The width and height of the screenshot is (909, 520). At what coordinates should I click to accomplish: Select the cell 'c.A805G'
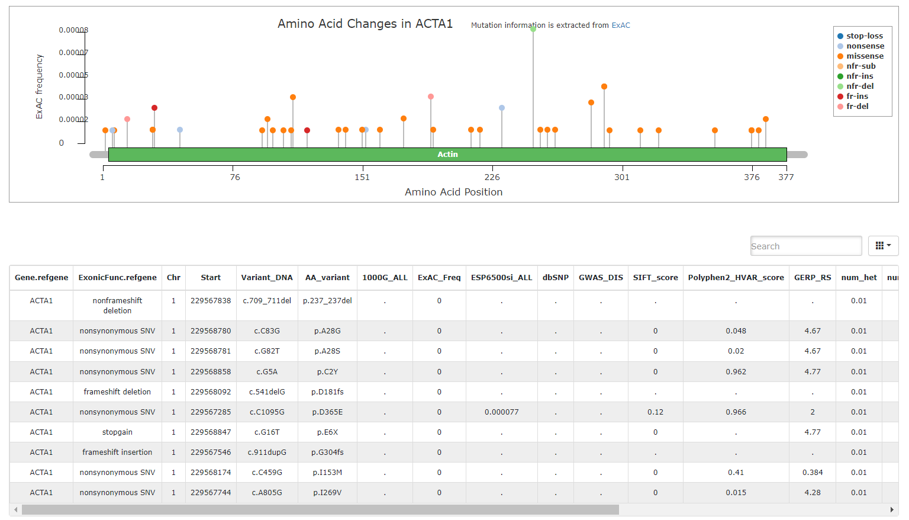click(x=267, y=493)
